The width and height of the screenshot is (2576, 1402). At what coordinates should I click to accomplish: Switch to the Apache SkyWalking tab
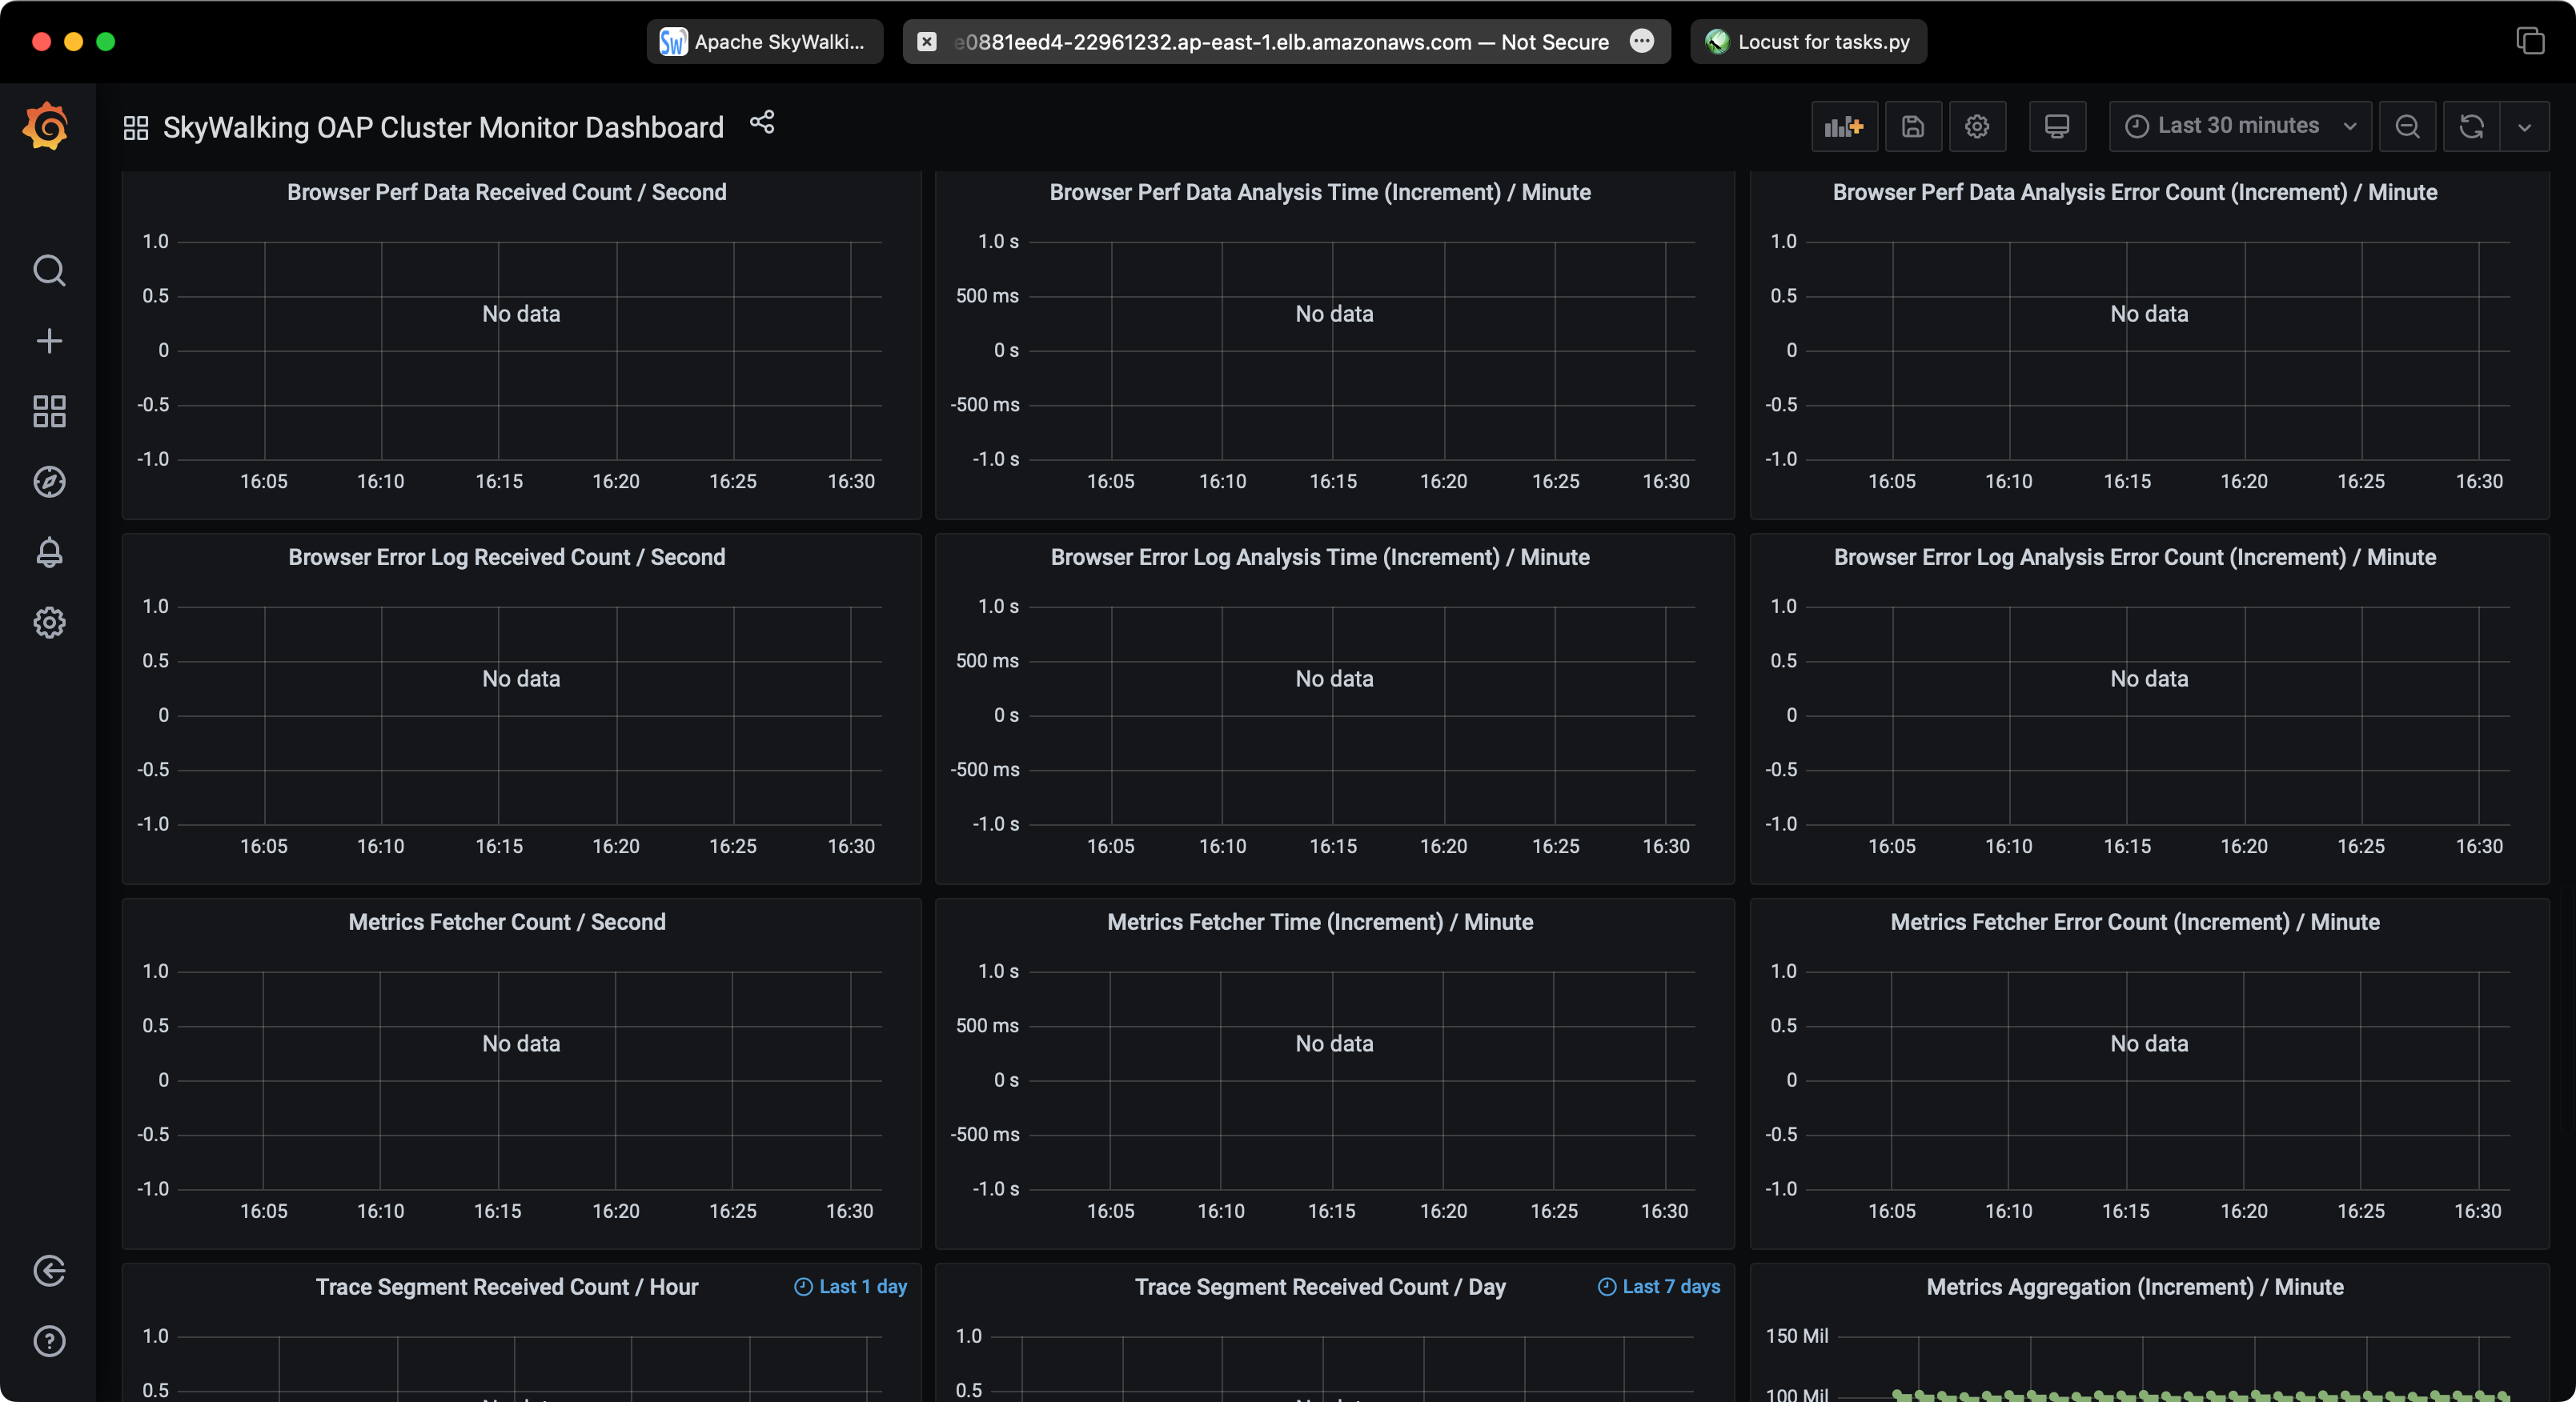pos(765,42)
